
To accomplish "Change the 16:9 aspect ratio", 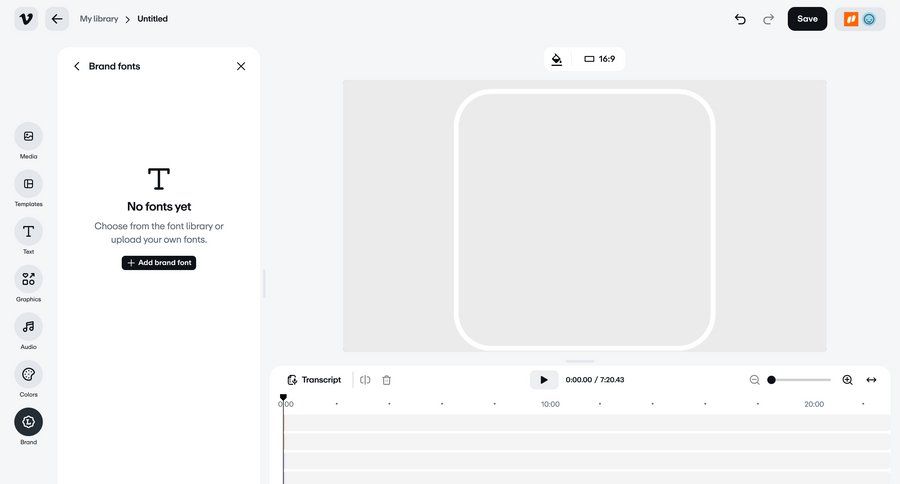I will [x=600, y=59].
